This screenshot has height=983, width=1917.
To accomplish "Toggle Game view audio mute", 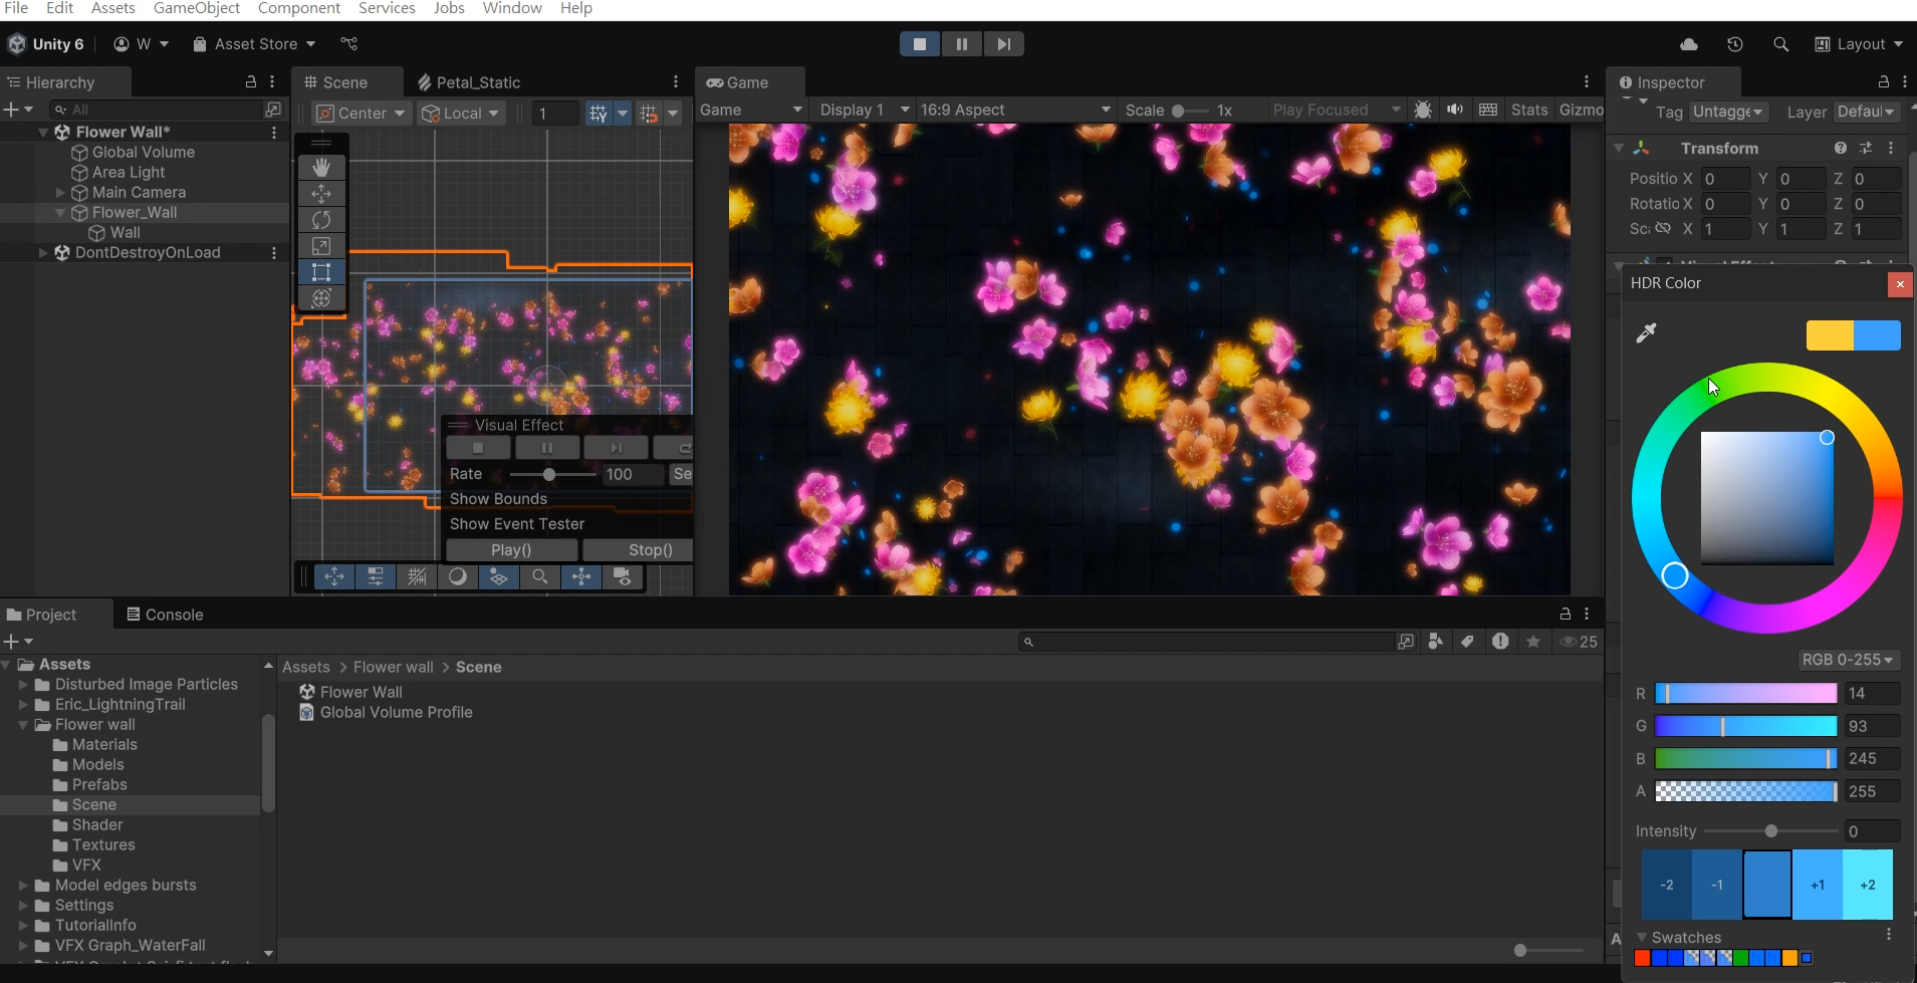I will pos(1455,110).
